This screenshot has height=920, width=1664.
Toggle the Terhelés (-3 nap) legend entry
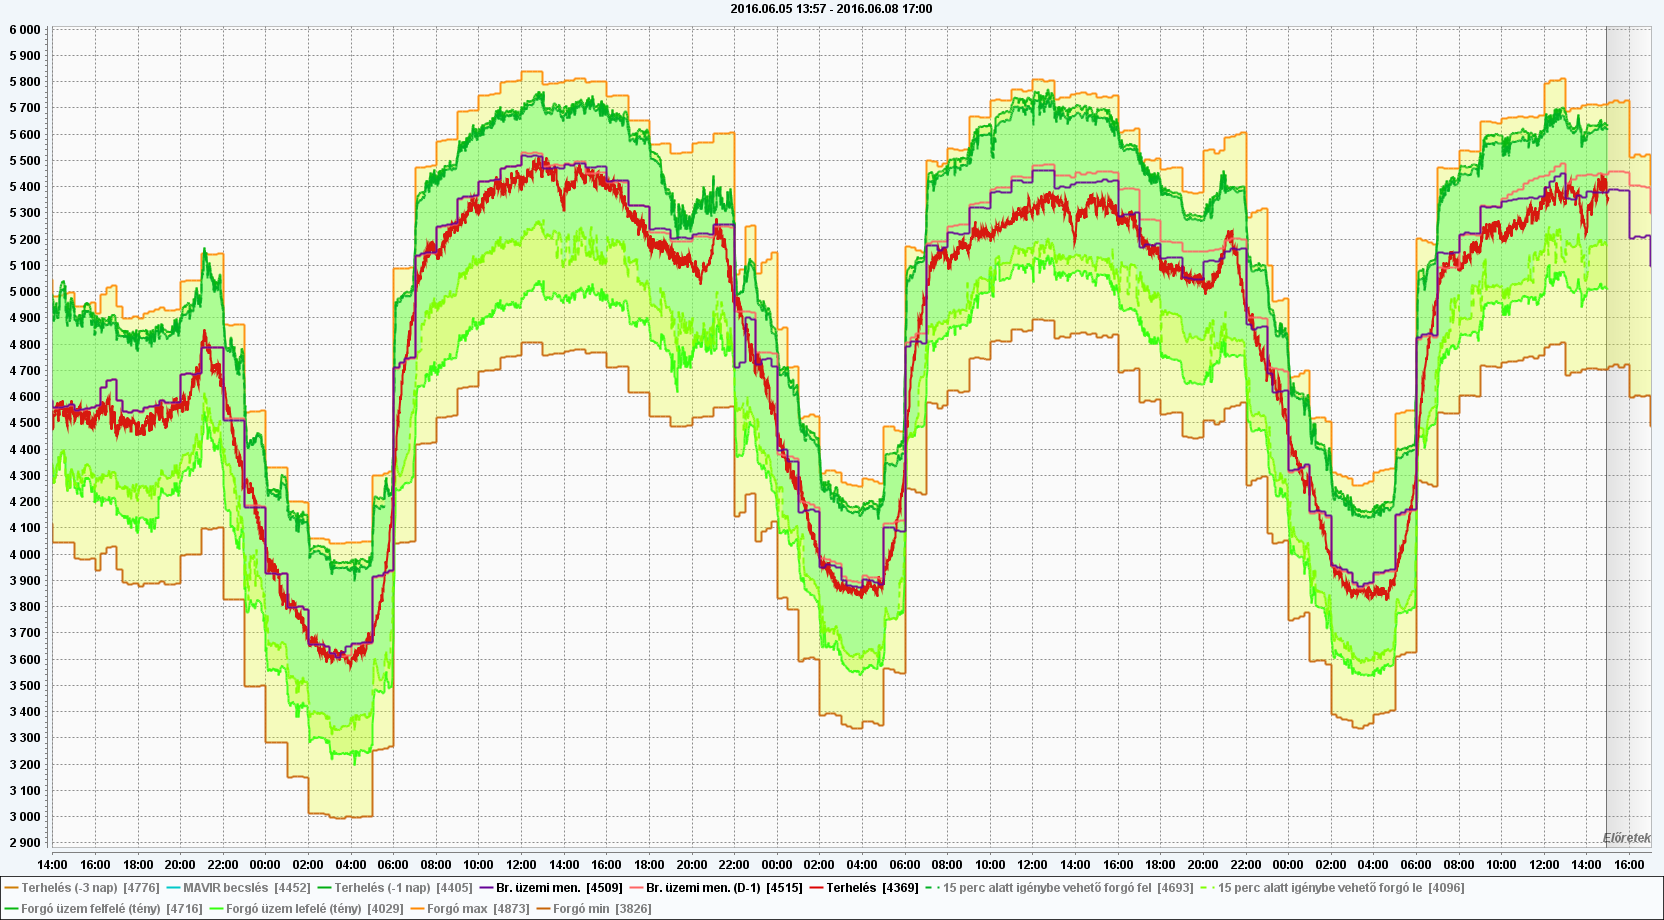82,888
